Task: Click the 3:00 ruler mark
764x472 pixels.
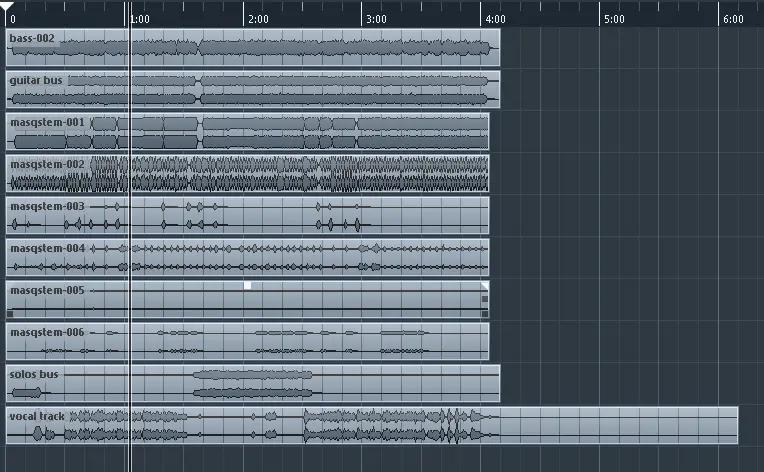Action: coord(377,19)
